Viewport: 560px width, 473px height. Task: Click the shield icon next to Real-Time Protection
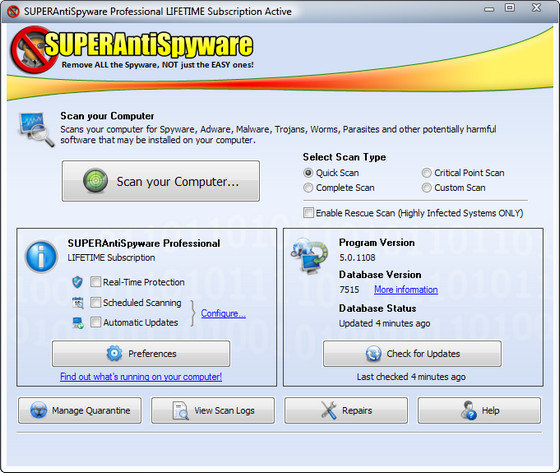click(x=77, y=282)
